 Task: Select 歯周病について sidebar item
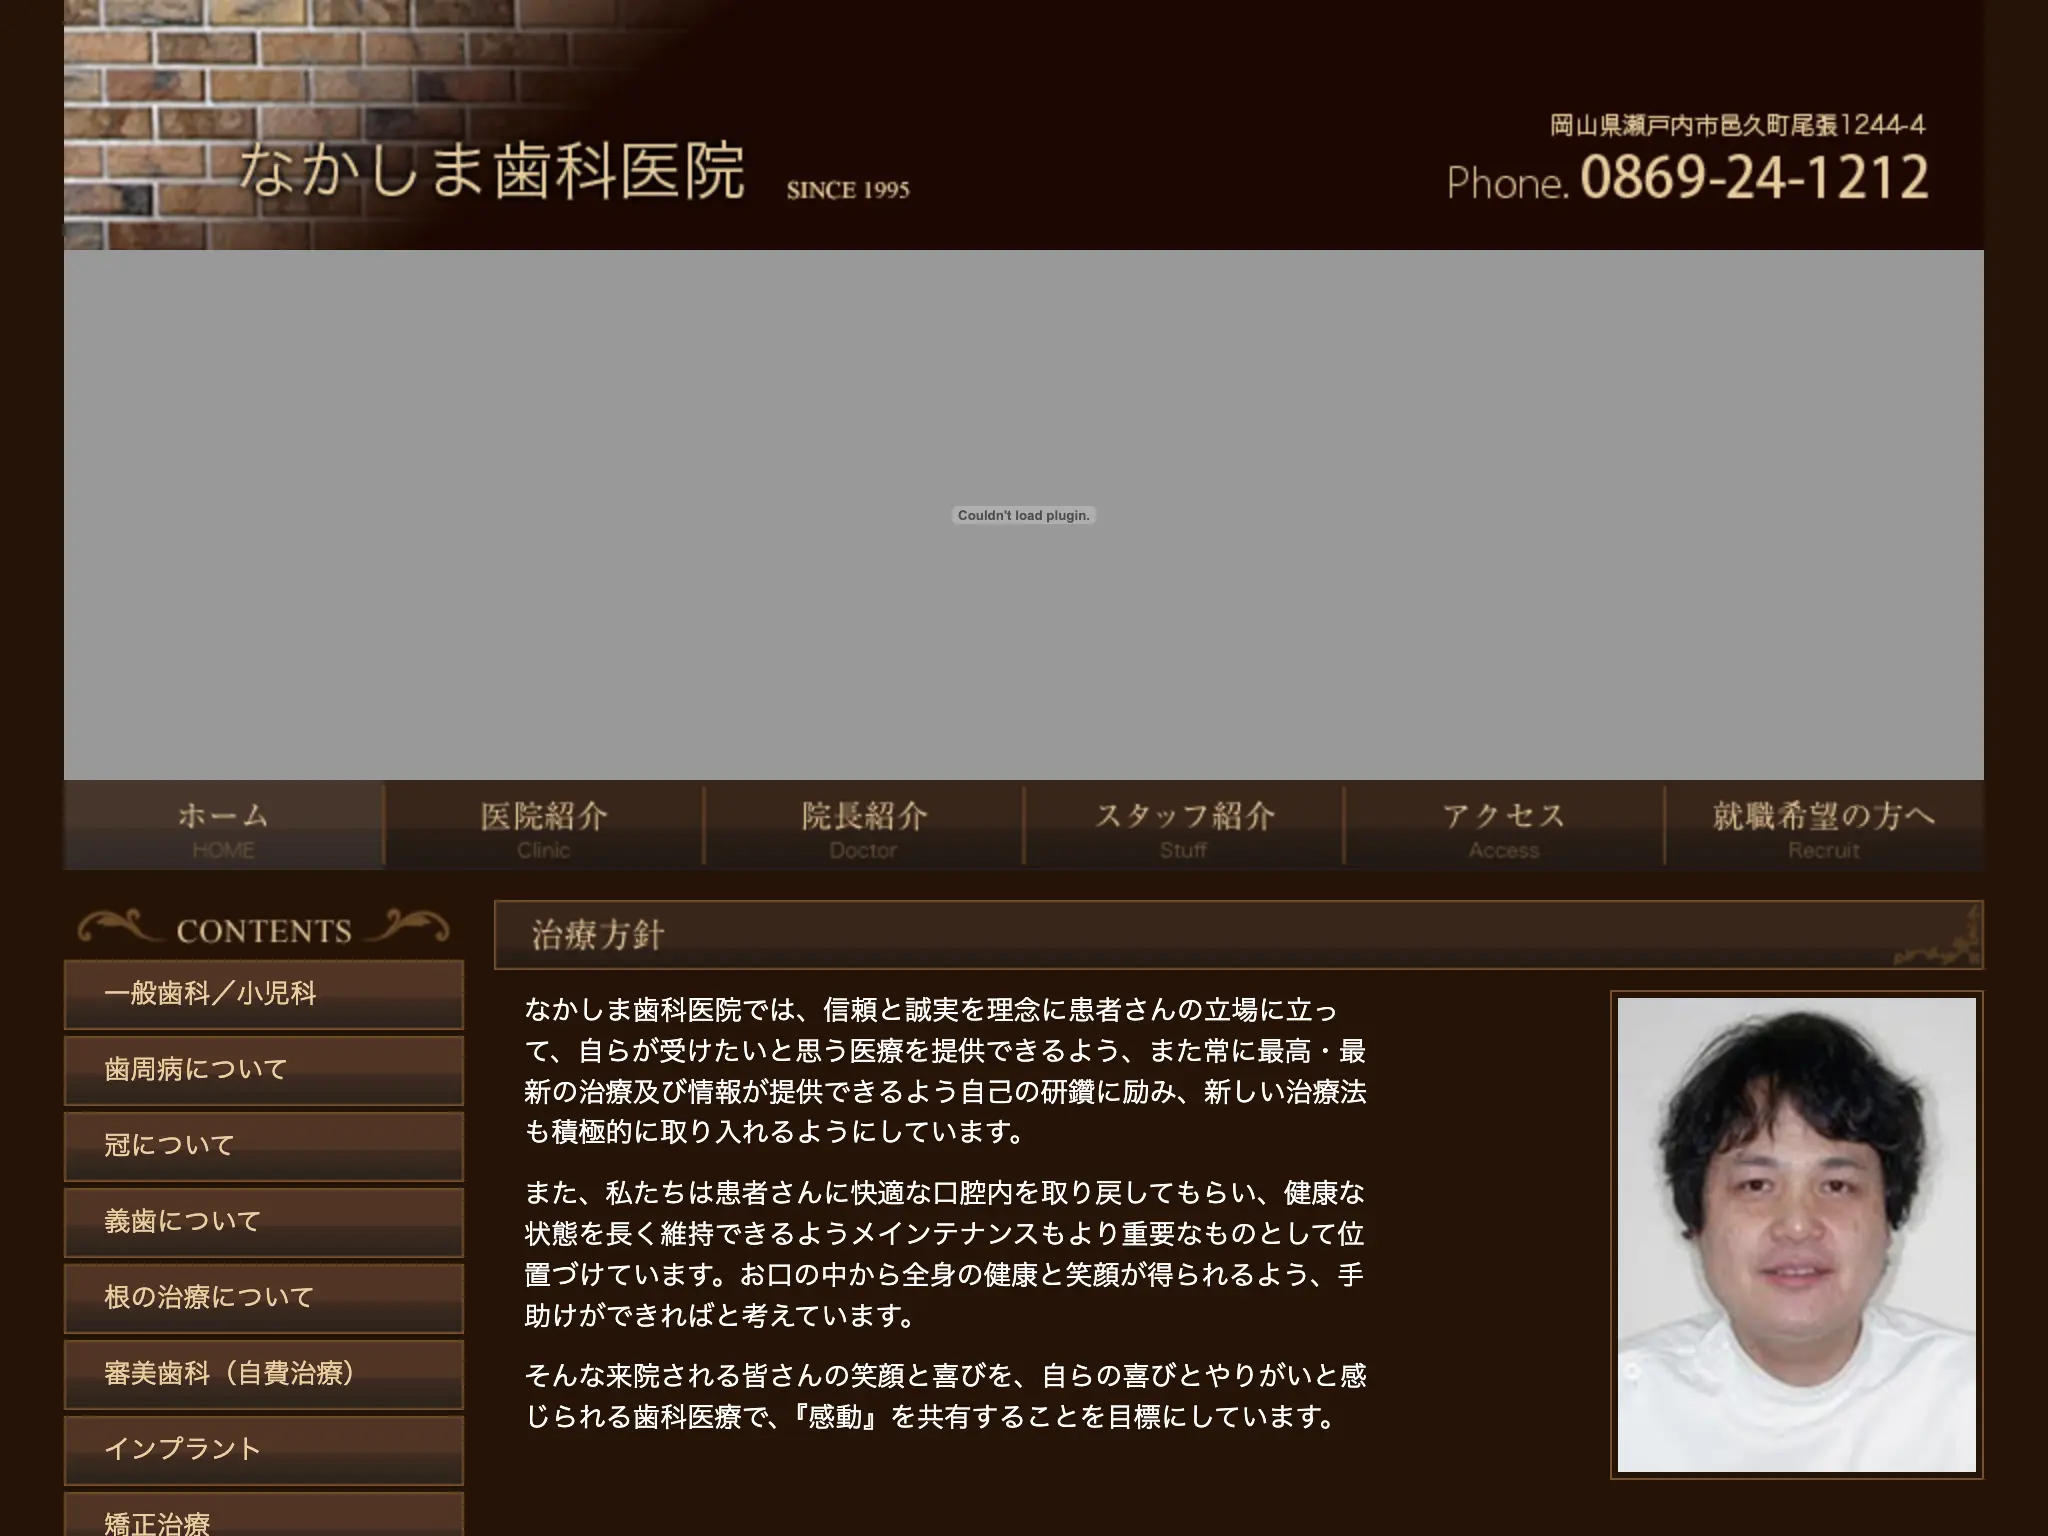coord(264,1071)
